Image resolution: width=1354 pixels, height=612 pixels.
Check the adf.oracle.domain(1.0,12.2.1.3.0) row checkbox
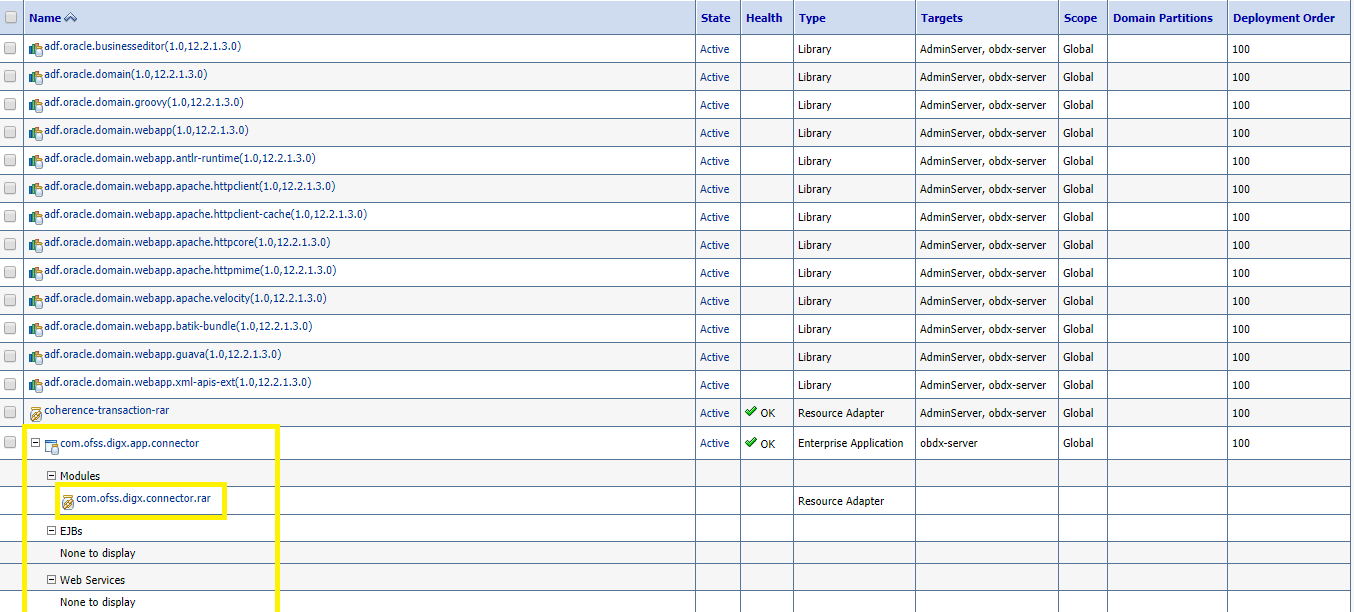pos(10,76)
